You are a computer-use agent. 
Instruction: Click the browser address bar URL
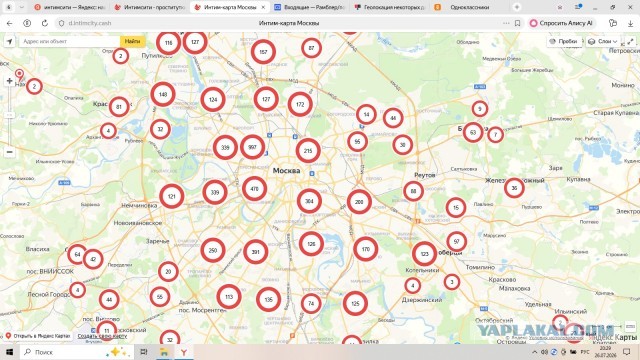click(x=90, y=23)
